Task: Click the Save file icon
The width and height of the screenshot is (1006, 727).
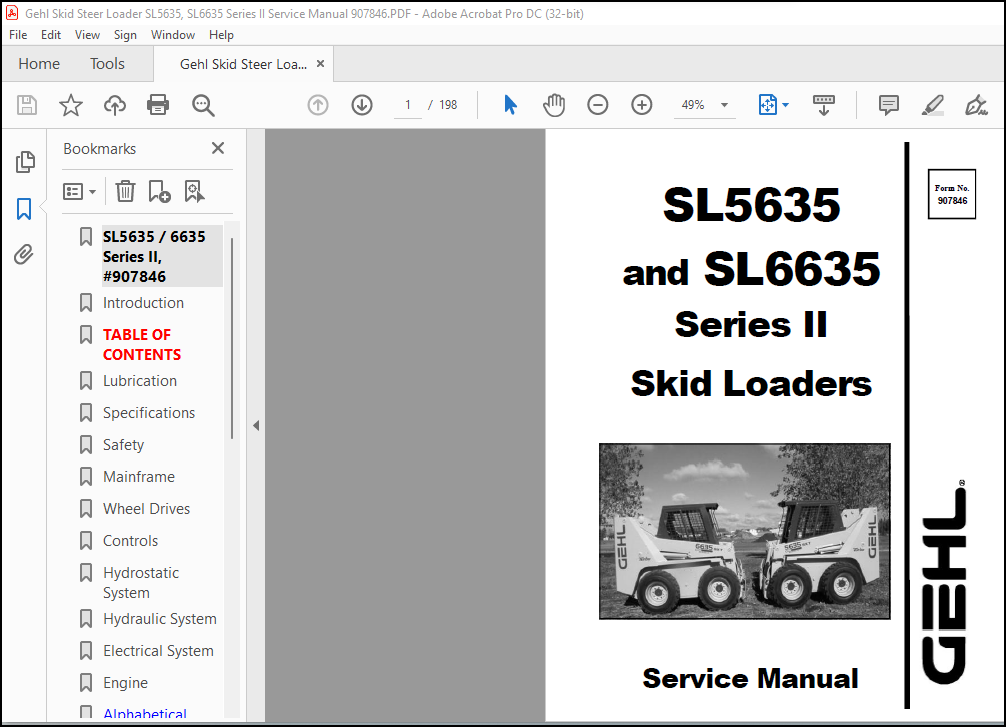Action: tap(27, 105)
